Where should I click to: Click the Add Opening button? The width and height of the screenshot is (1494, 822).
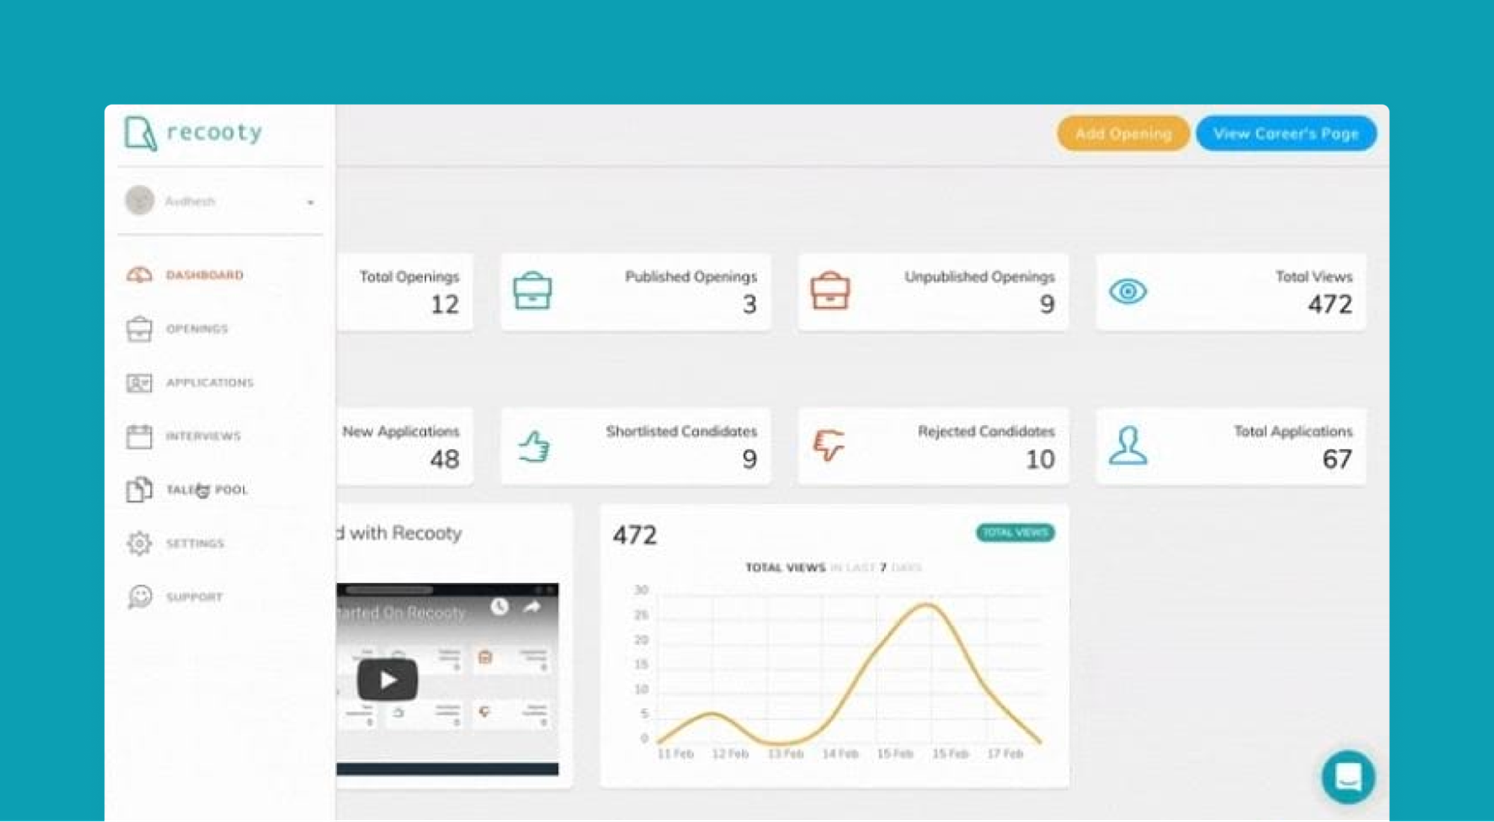tap(1122, 133)
